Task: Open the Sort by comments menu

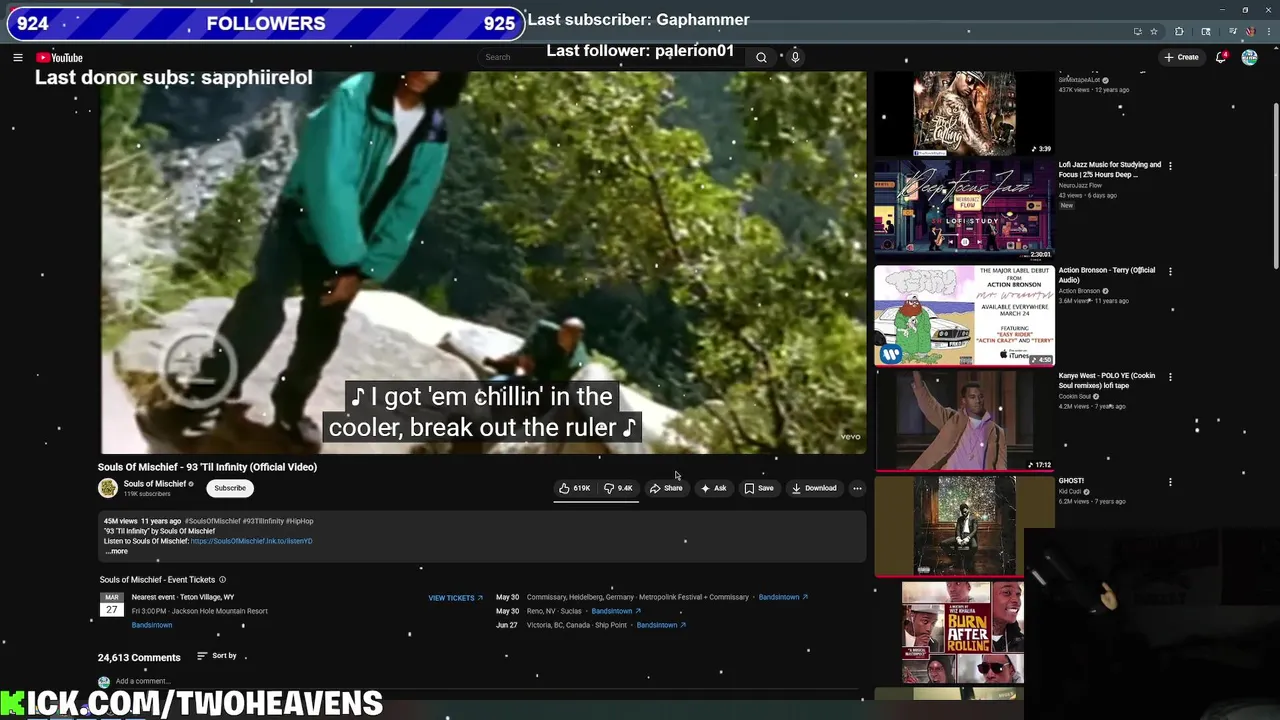Action: [217, 656]
